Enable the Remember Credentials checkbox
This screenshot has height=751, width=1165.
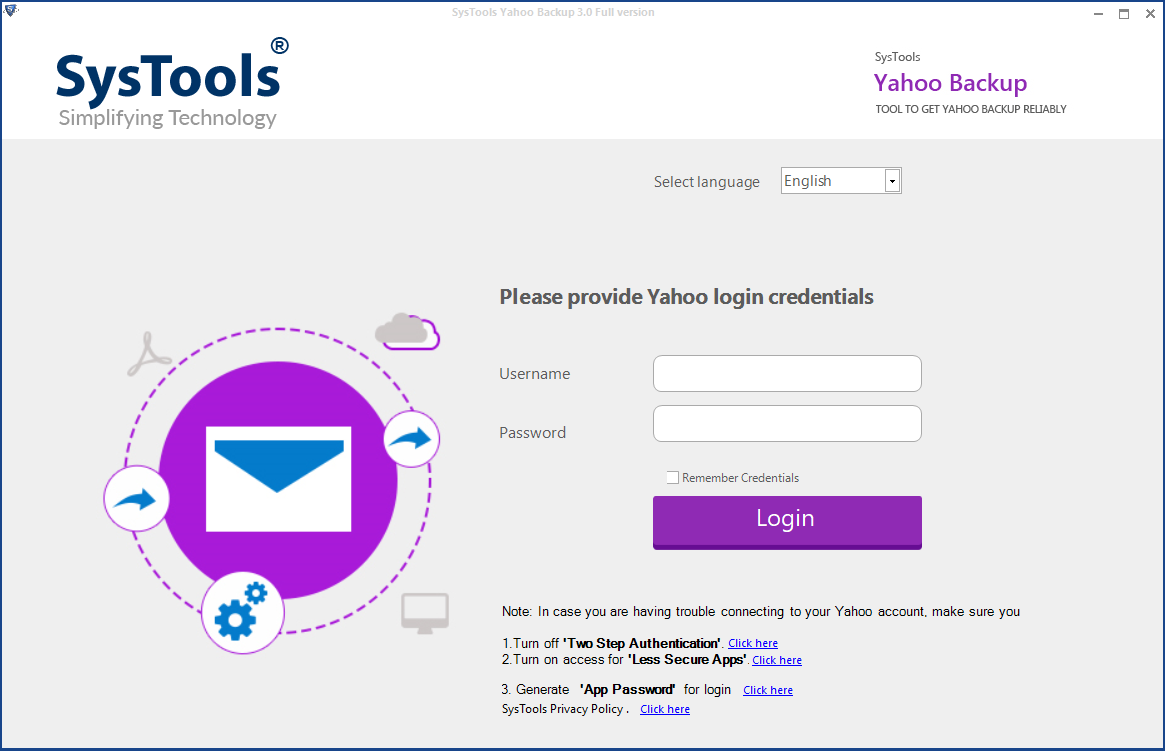[x=672, y=478]
